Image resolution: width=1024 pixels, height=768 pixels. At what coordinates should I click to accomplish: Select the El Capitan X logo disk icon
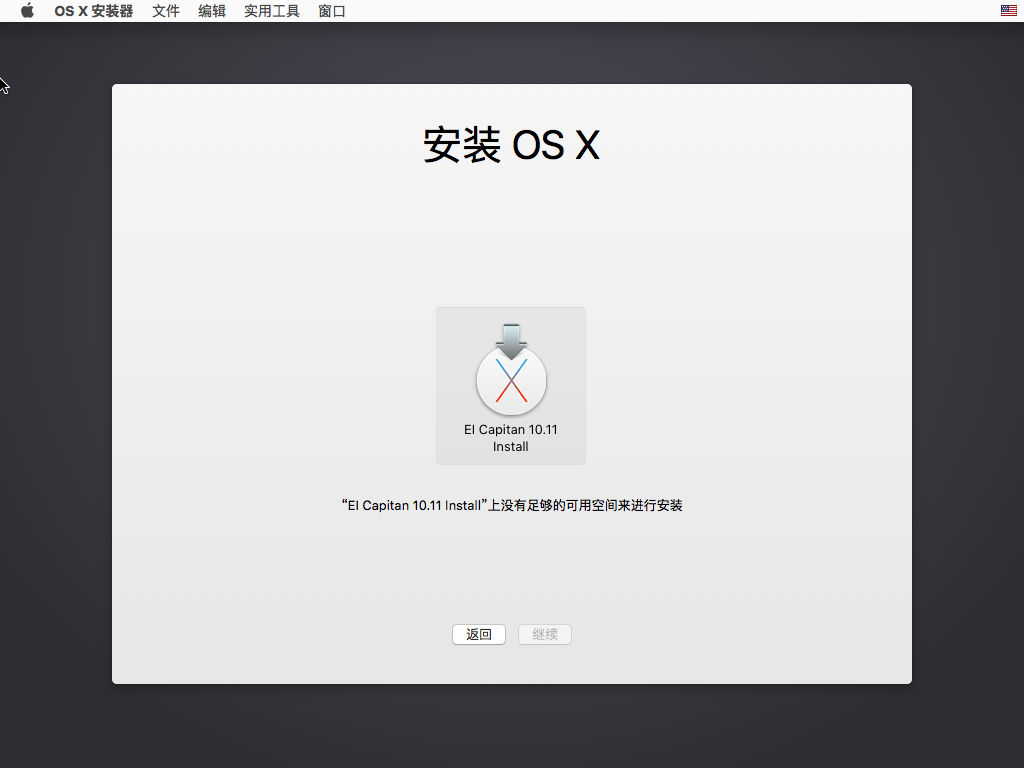[511, 381]
